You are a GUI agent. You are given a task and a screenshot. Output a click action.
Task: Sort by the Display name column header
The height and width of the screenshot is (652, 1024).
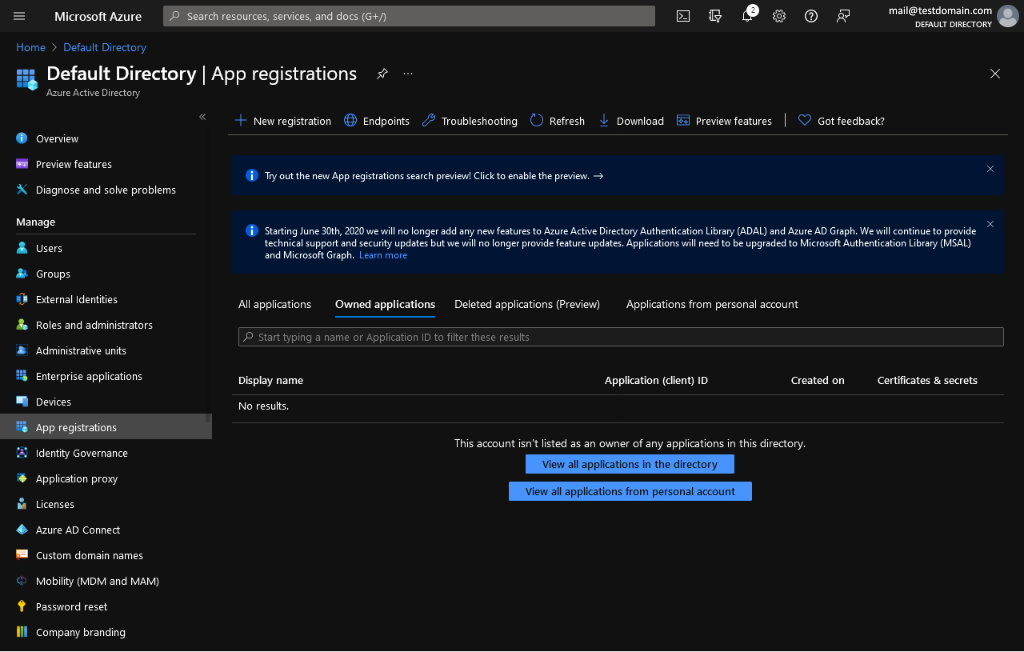tap(270, 380)
